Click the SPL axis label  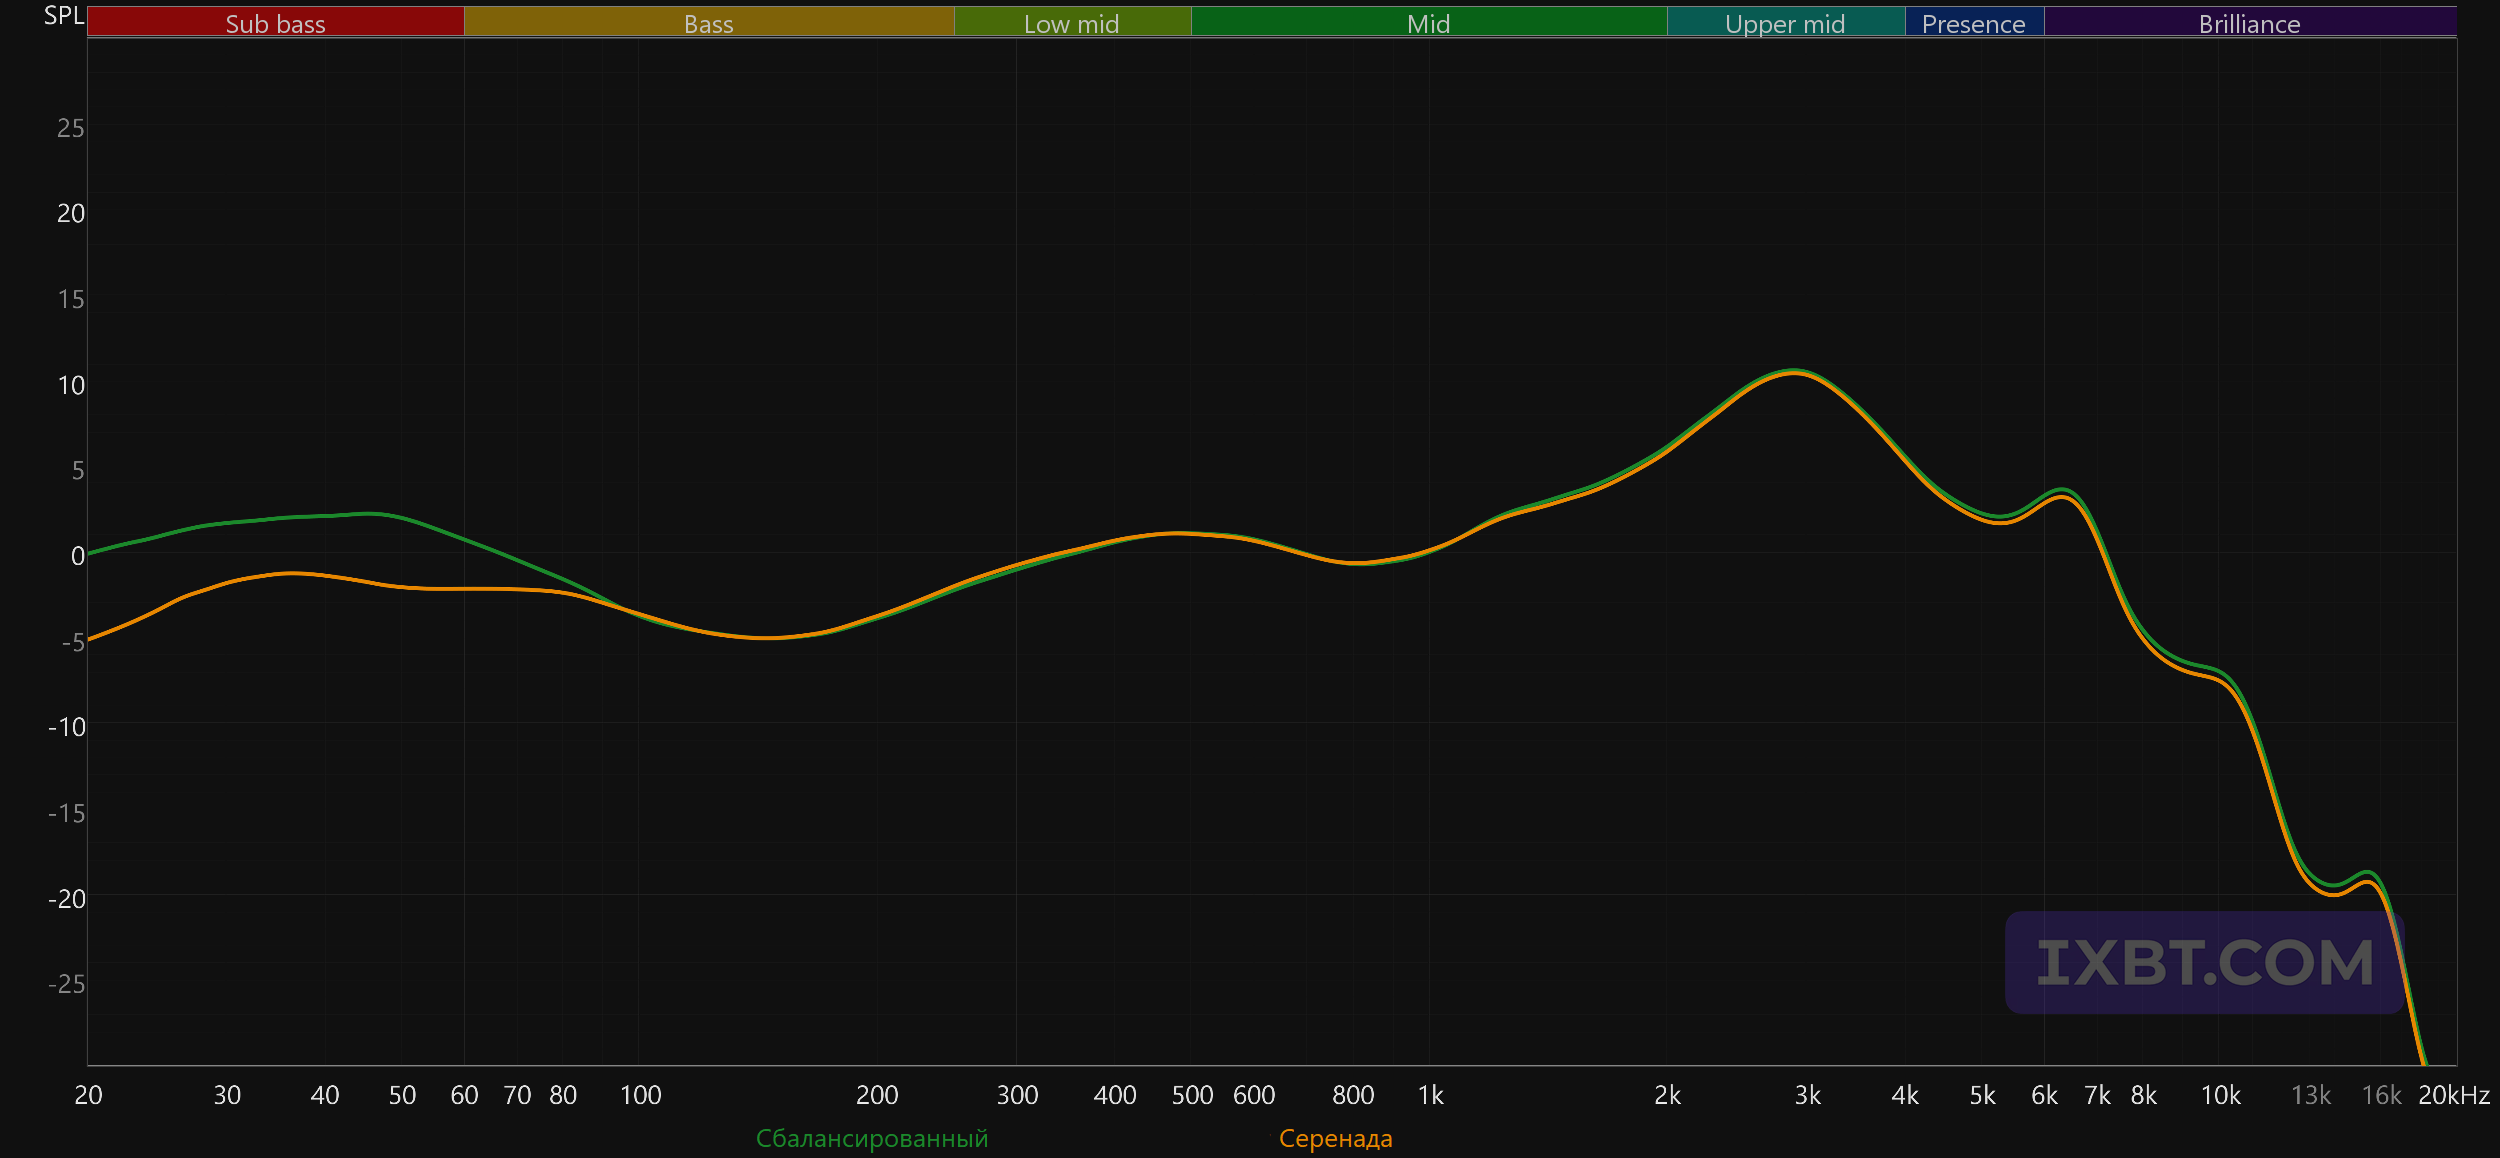(63, 16)
